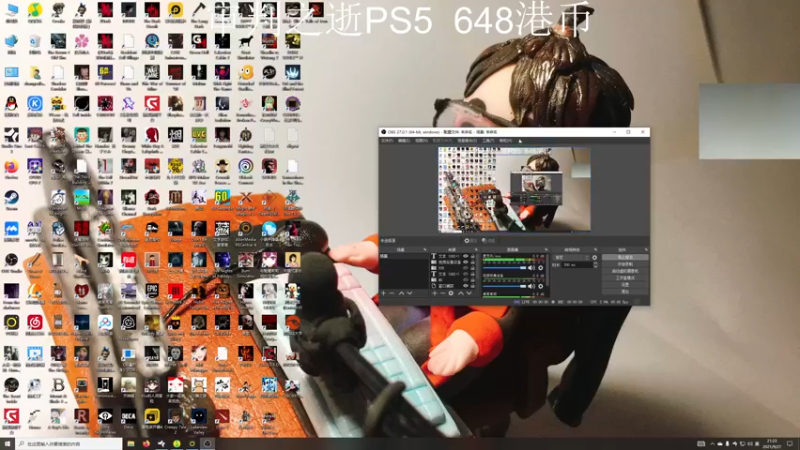The width and height of the screenshot is (800, 450).
Task: Mute the 麦克风/Aux mixer channel
Action: pyautogui.click(x=531, y=268)
